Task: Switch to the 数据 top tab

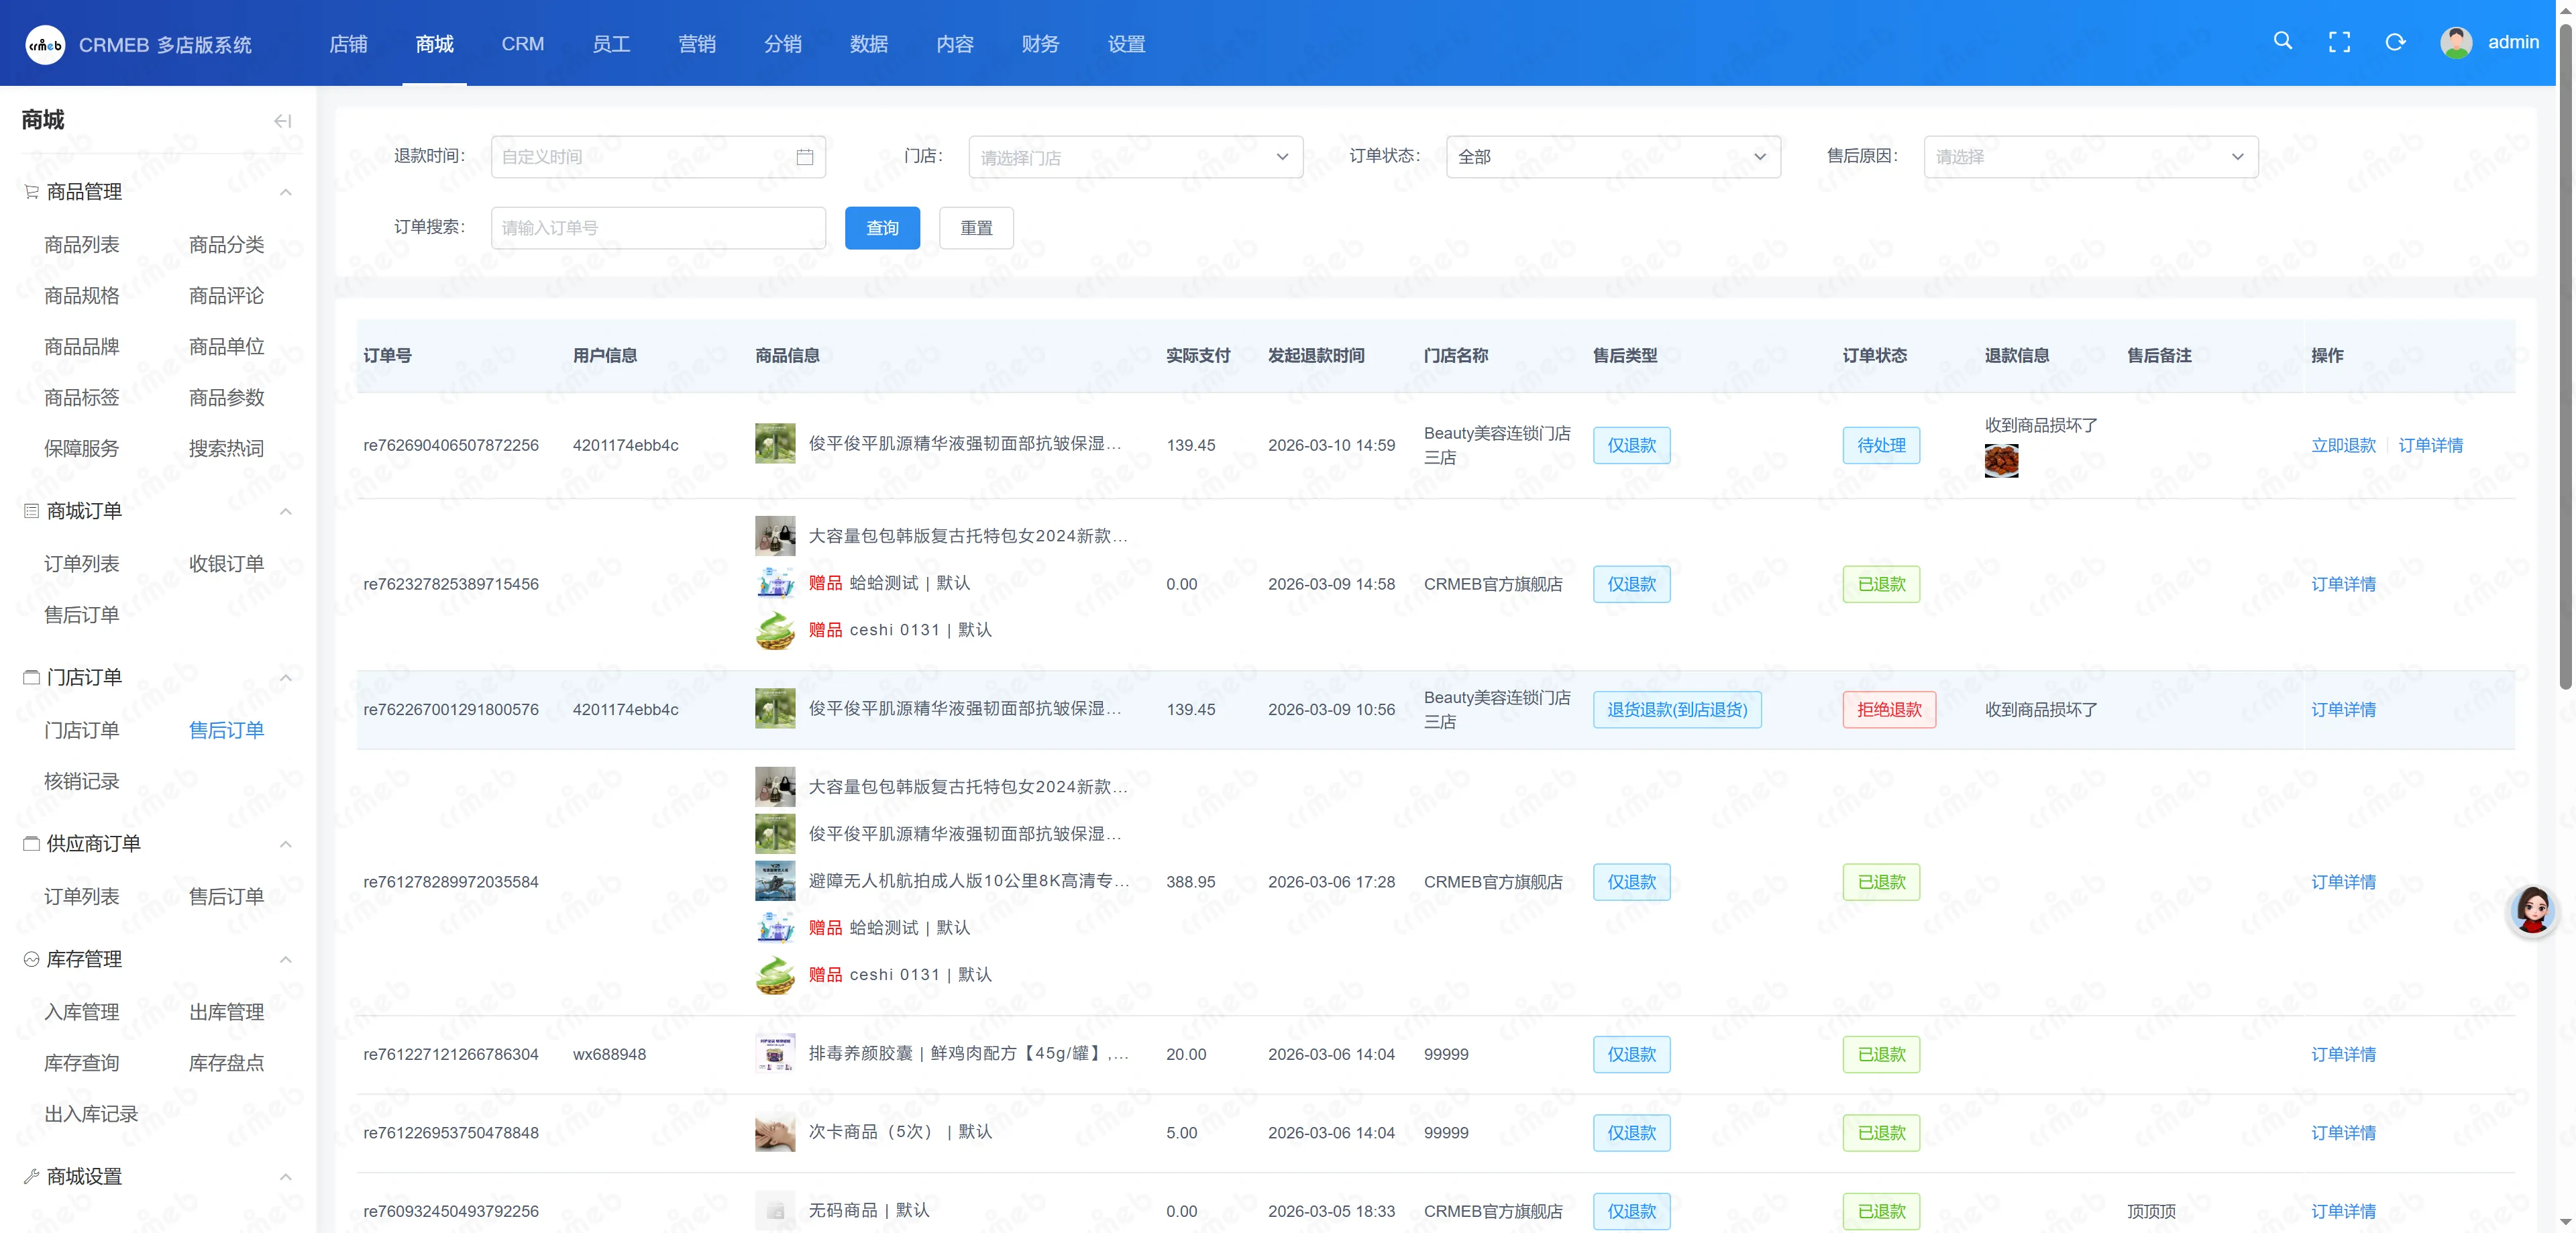Action: tap(869, 44)
